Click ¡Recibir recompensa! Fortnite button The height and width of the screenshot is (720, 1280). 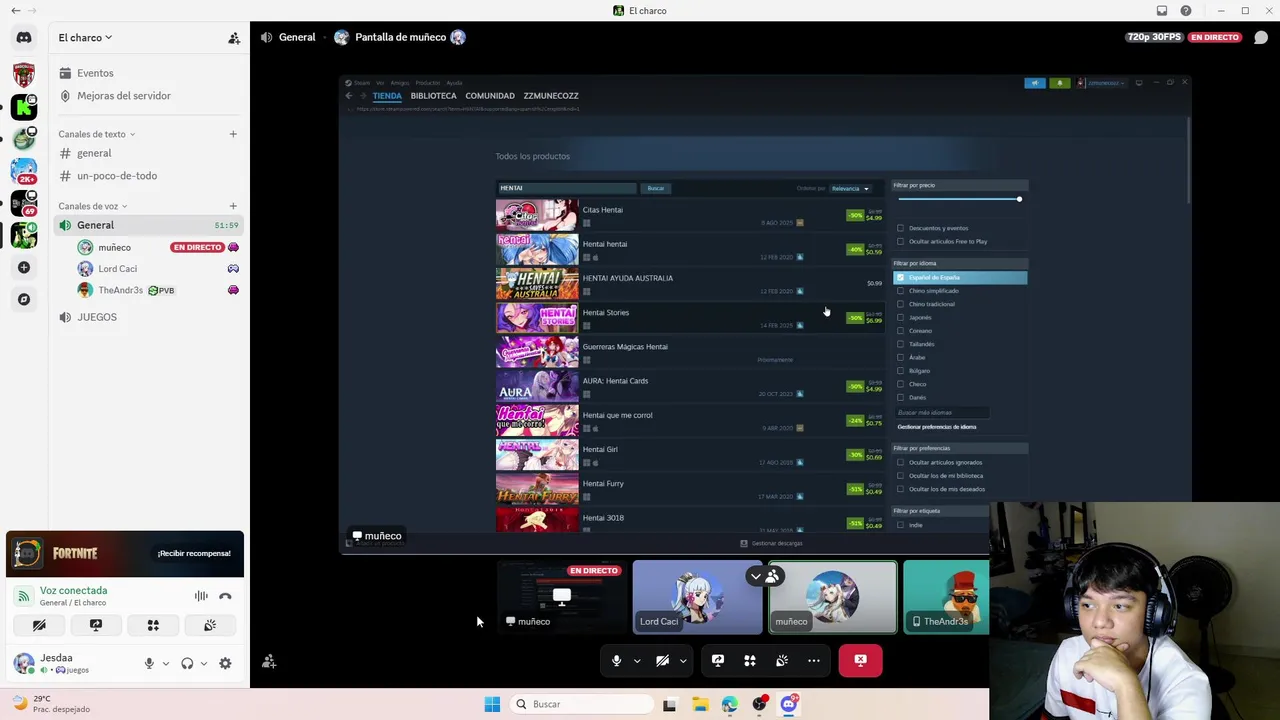click(194, 553)
